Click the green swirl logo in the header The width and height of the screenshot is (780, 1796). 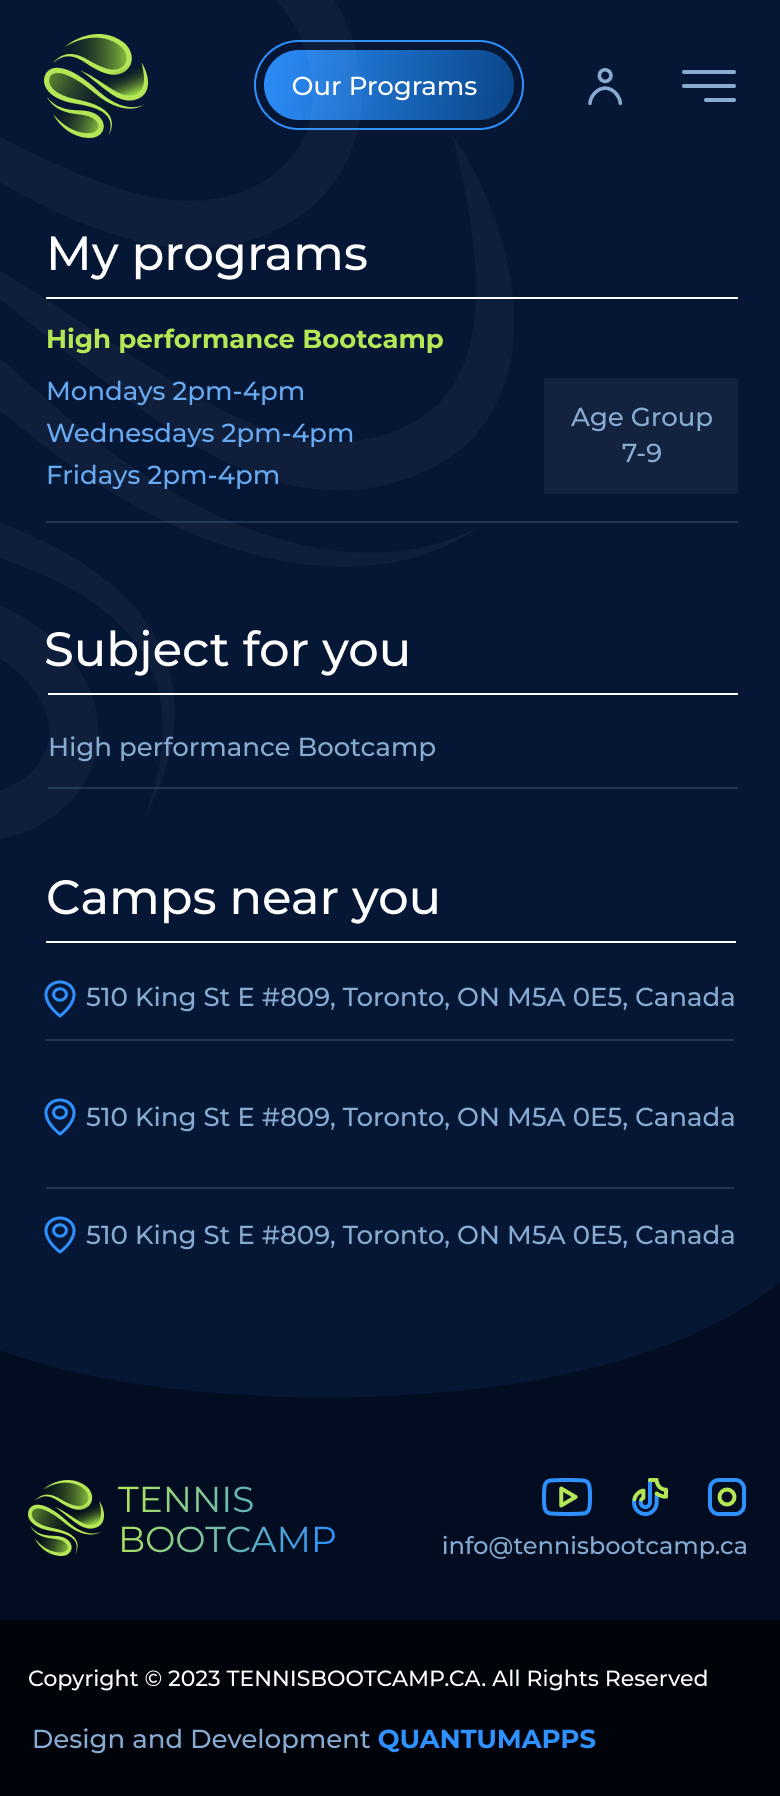pyautogui.click(x=96, y=86)
